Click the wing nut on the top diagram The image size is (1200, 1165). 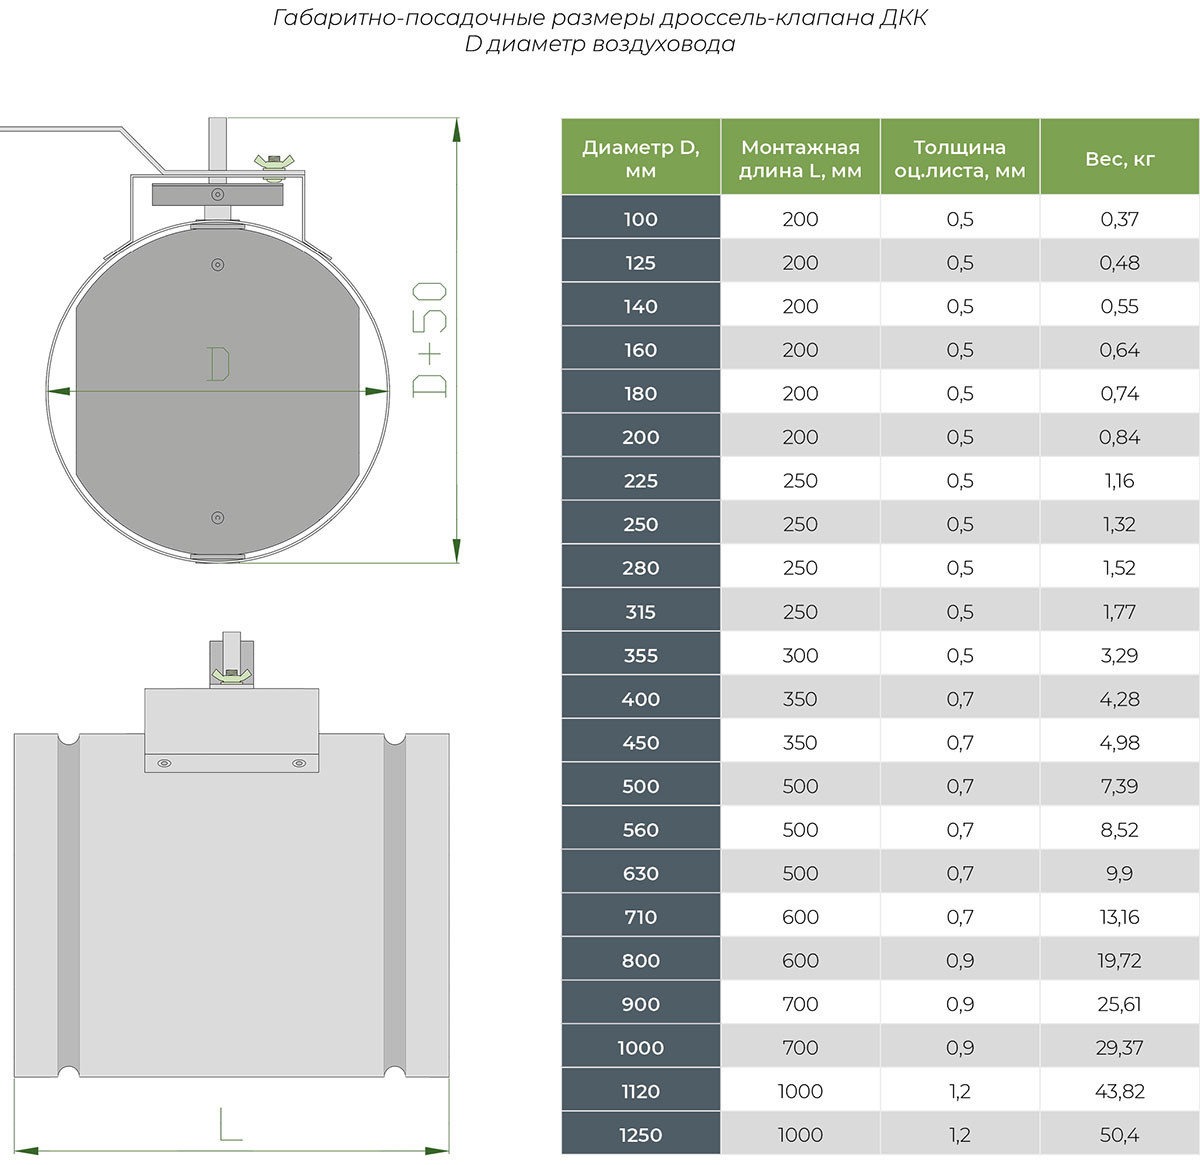[x=273, y=163]
